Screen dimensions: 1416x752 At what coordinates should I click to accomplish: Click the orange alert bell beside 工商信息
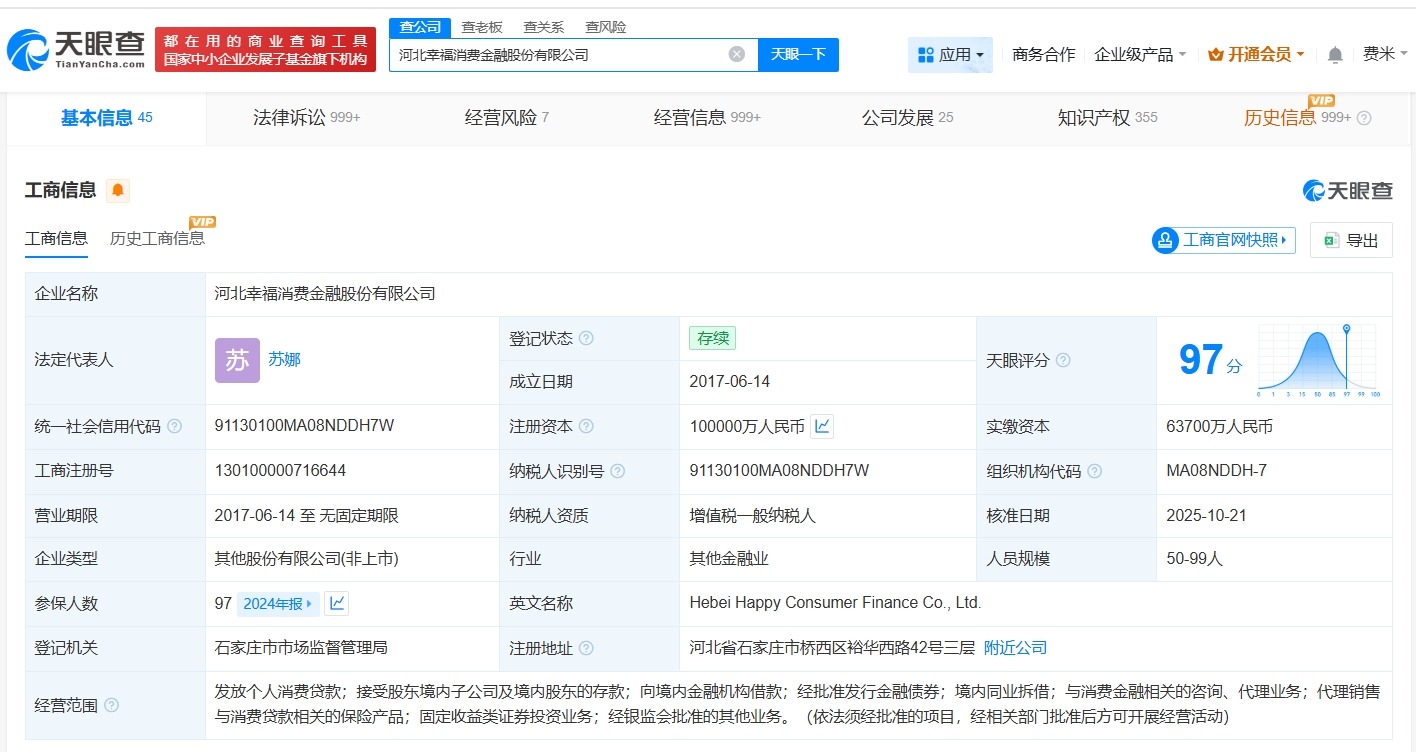[x=117, y=190]
